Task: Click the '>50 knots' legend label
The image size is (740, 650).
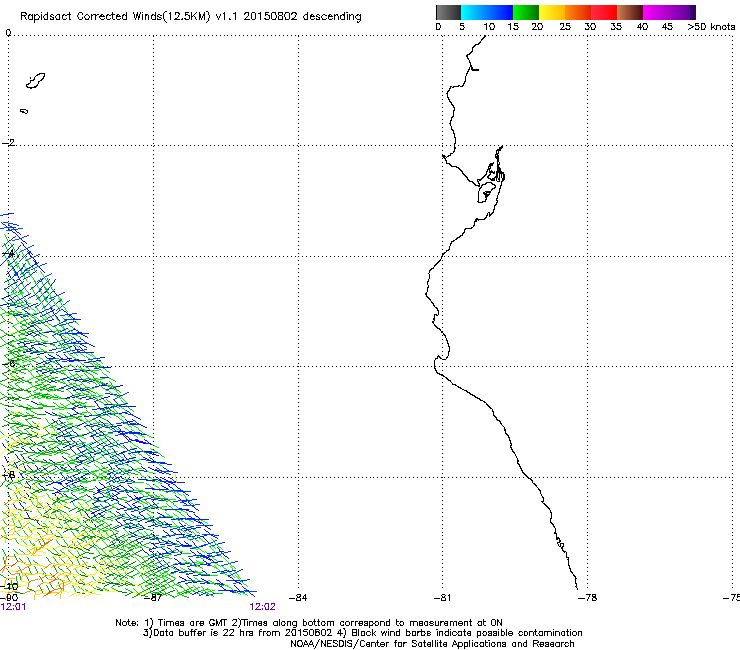Action: coord(711,26)
